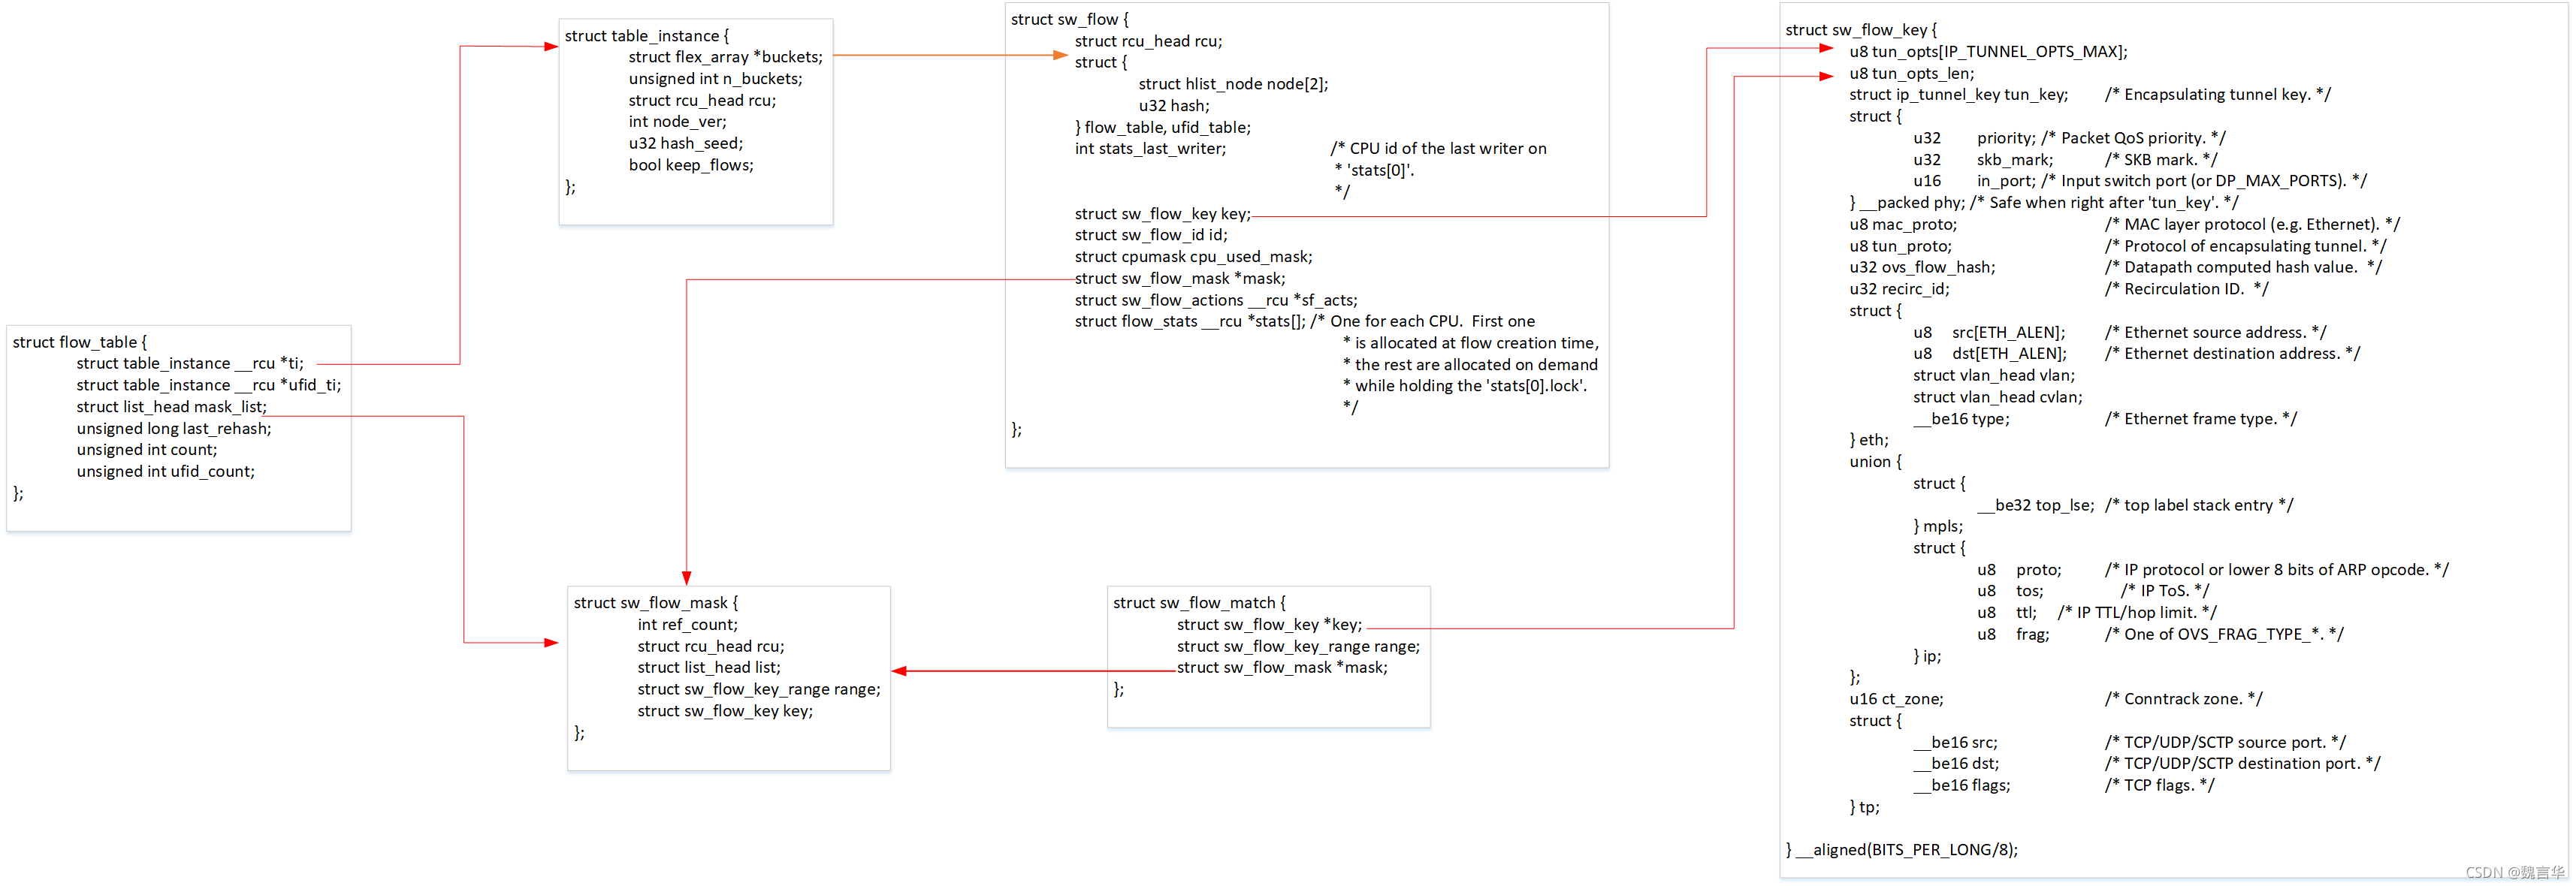Click the struct sw_flow_key header text
Screen dimensions: 2576x886
pyautogui.click(x=1861, y=30)
